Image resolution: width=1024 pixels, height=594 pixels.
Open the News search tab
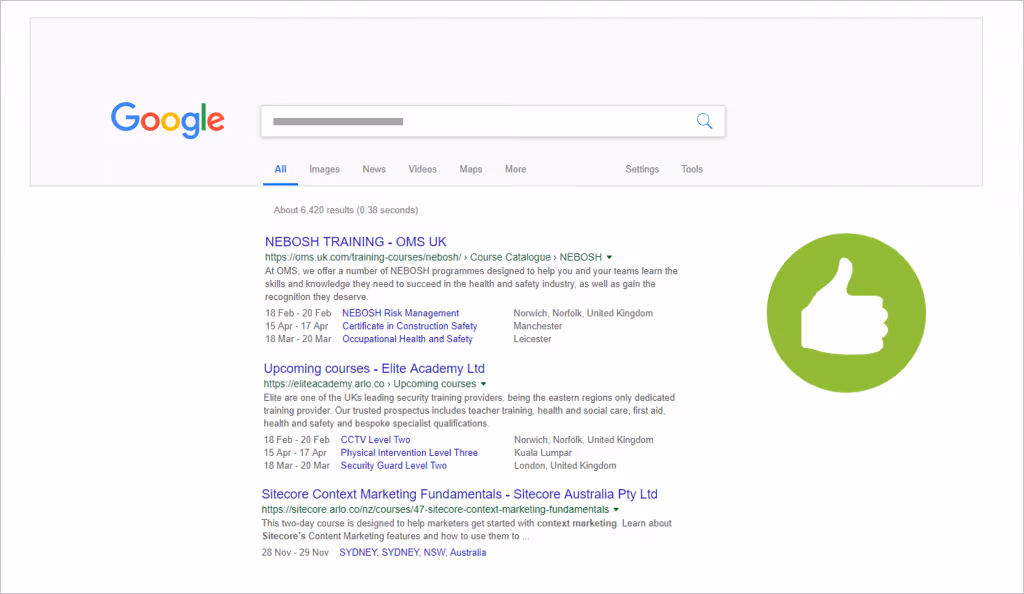(x=374, y=169)
